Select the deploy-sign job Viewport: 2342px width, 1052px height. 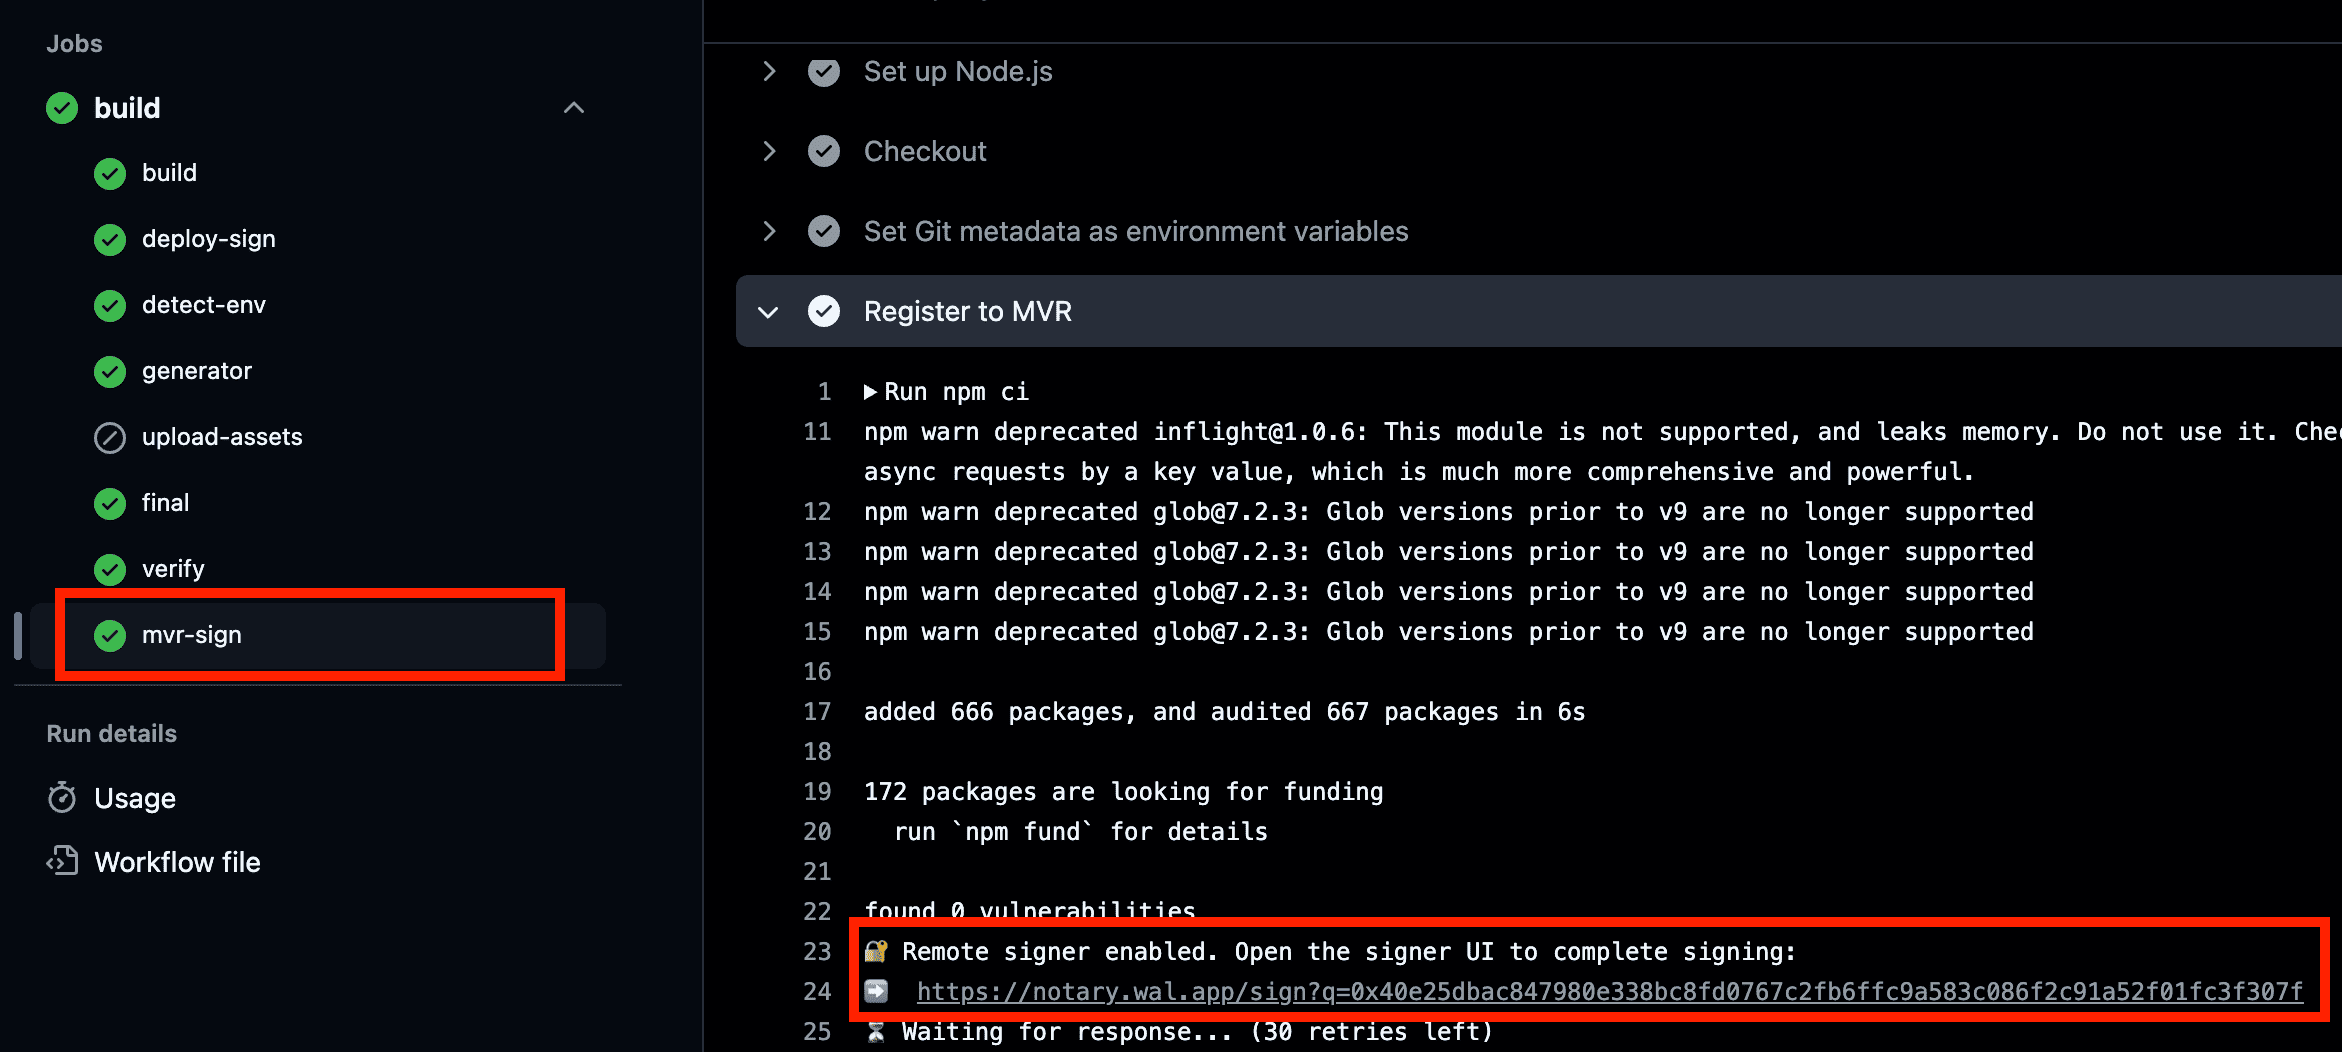coord(208,239)
